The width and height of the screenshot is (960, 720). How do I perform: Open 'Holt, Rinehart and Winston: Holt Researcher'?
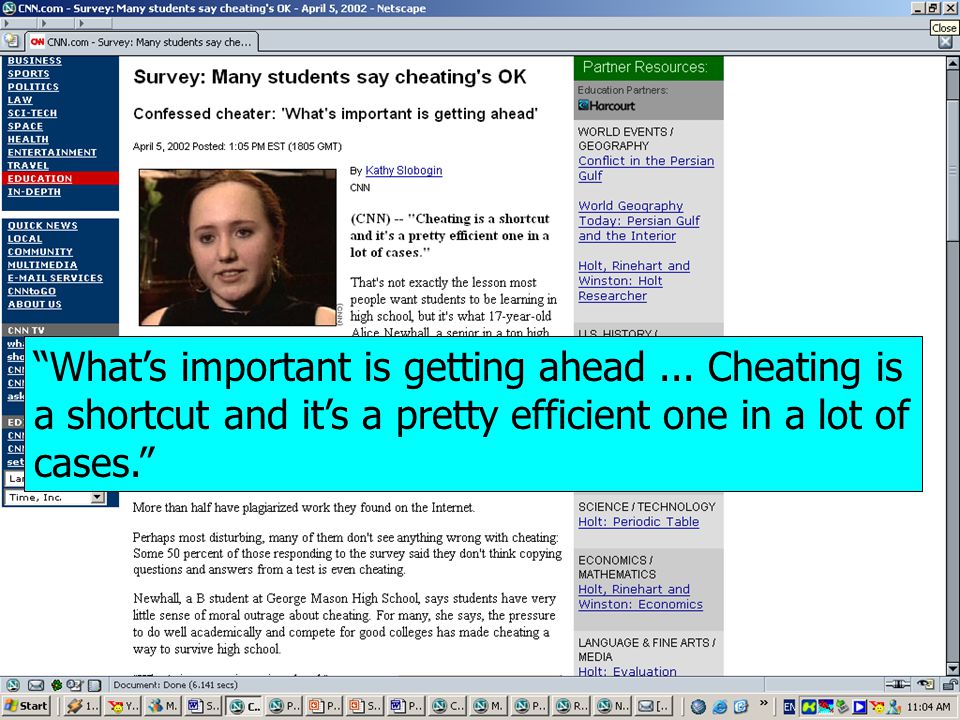pos(634,281)
